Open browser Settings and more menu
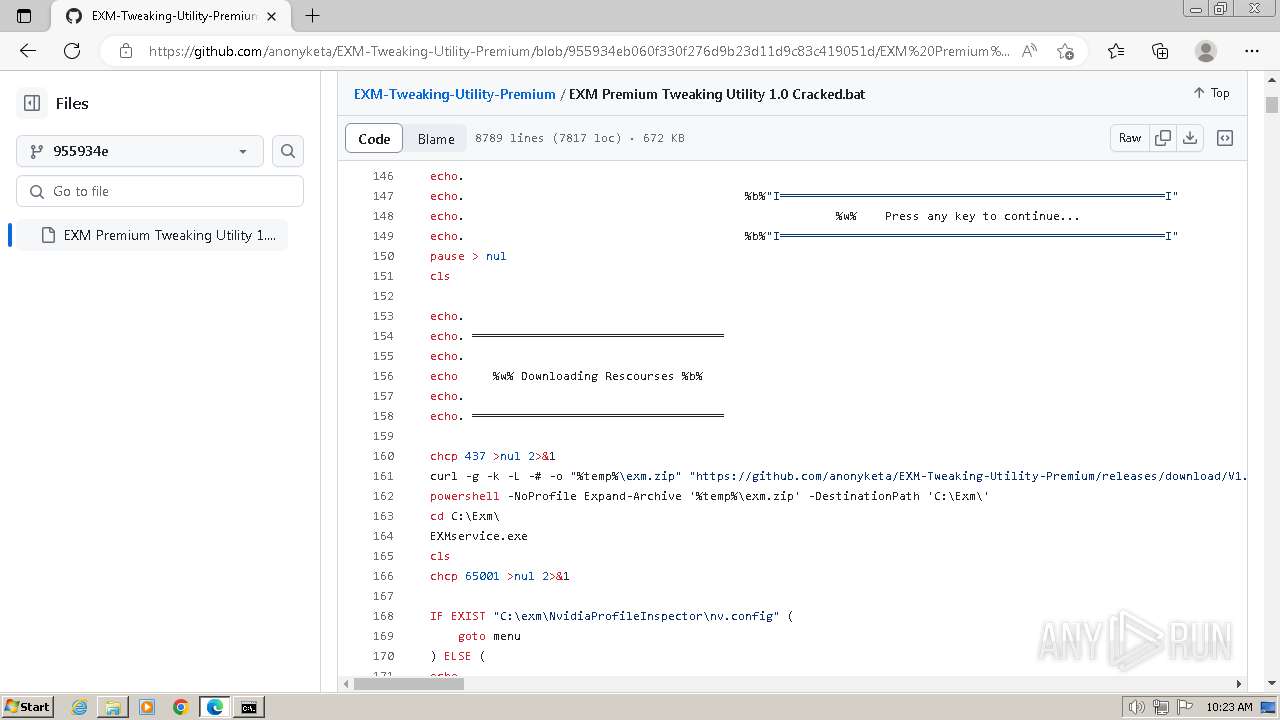 click(x=1252, y=51)
